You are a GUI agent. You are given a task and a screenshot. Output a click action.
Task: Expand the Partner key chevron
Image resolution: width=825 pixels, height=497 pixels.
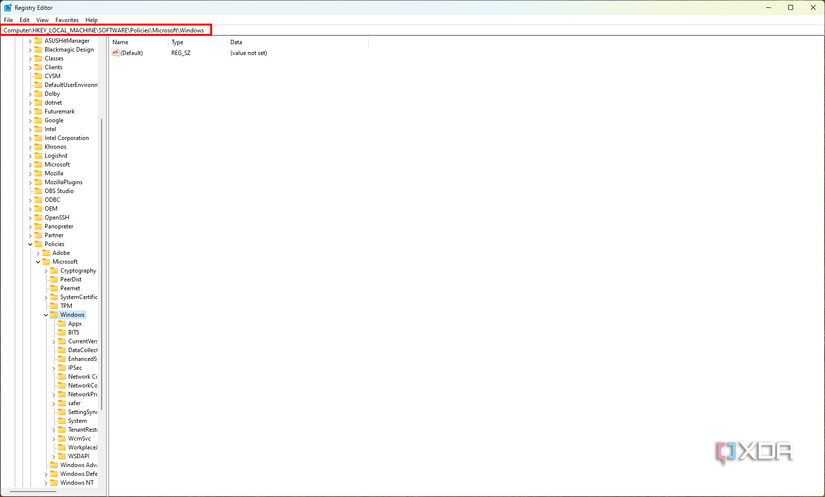(x=30, y=235)
